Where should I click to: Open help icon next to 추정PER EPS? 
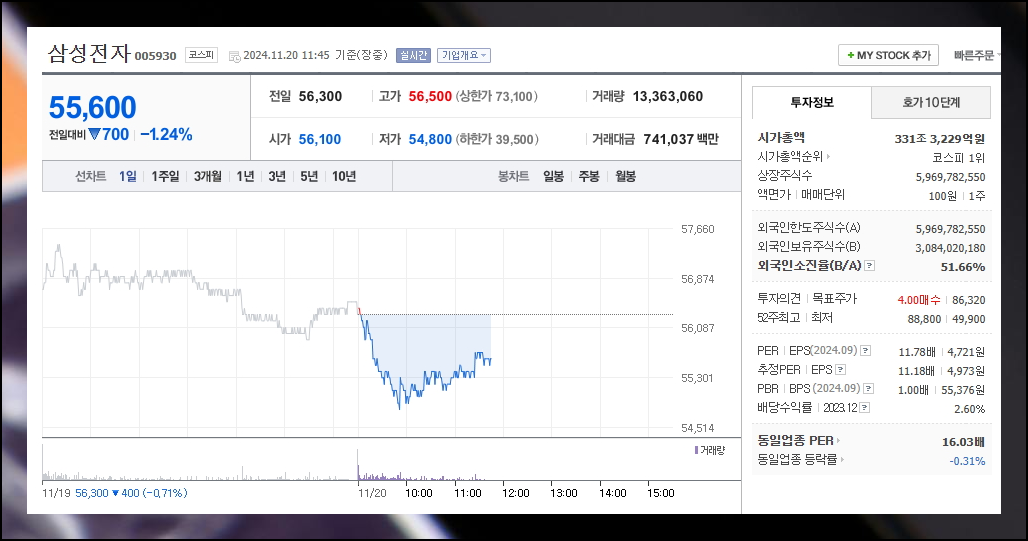coord(840,370)
